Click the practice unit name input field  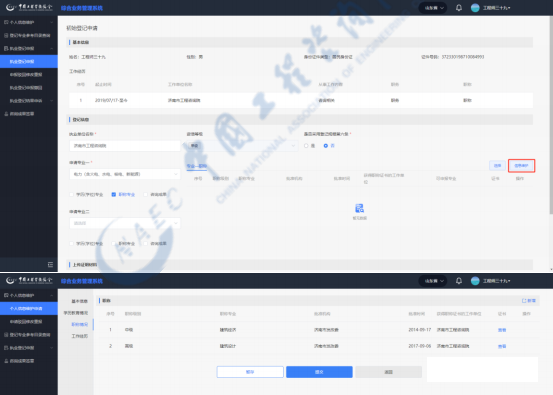click(124, 146)
